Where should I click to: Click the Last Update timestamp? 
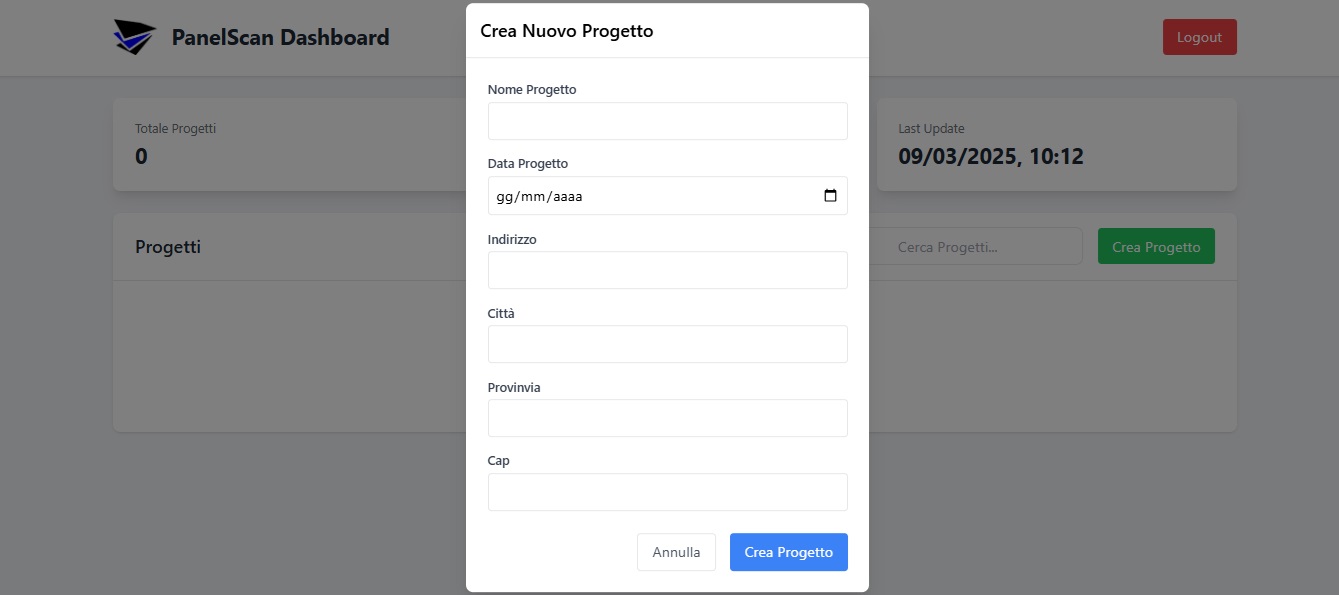click(990, 157)
